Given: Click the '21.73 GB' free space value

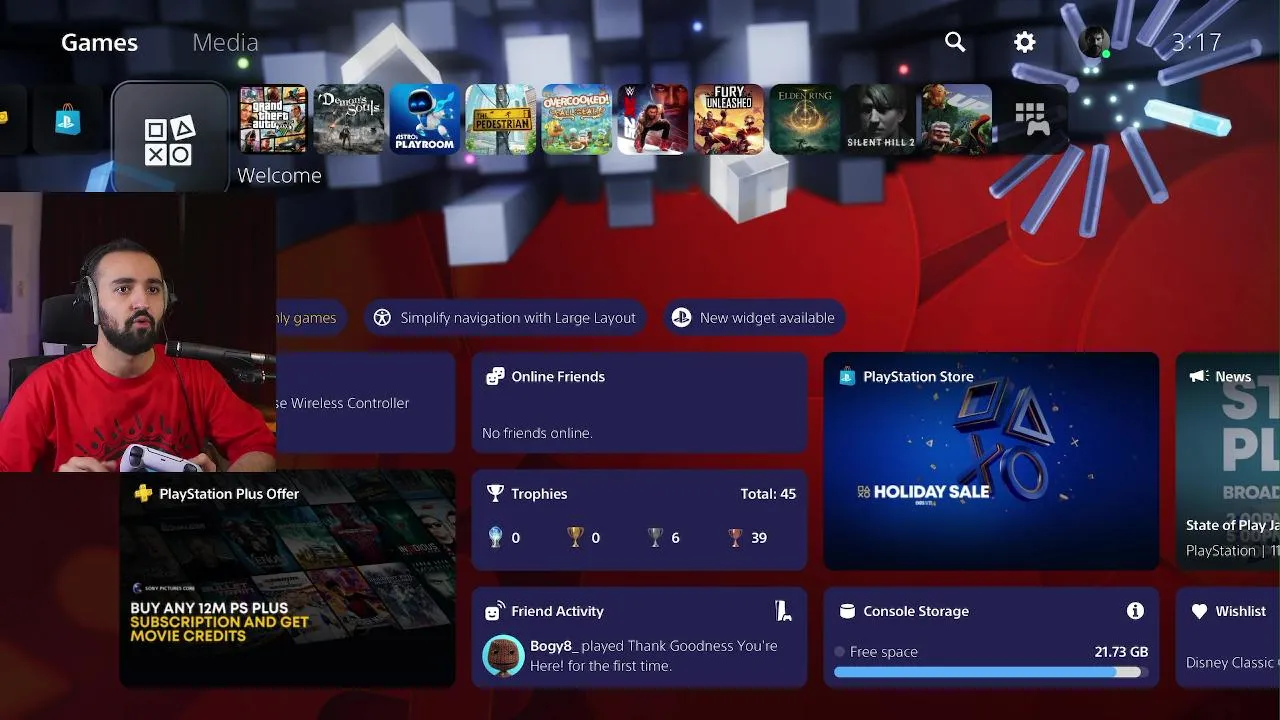Looking at the screenshot, I should [x=1121, y=651].
